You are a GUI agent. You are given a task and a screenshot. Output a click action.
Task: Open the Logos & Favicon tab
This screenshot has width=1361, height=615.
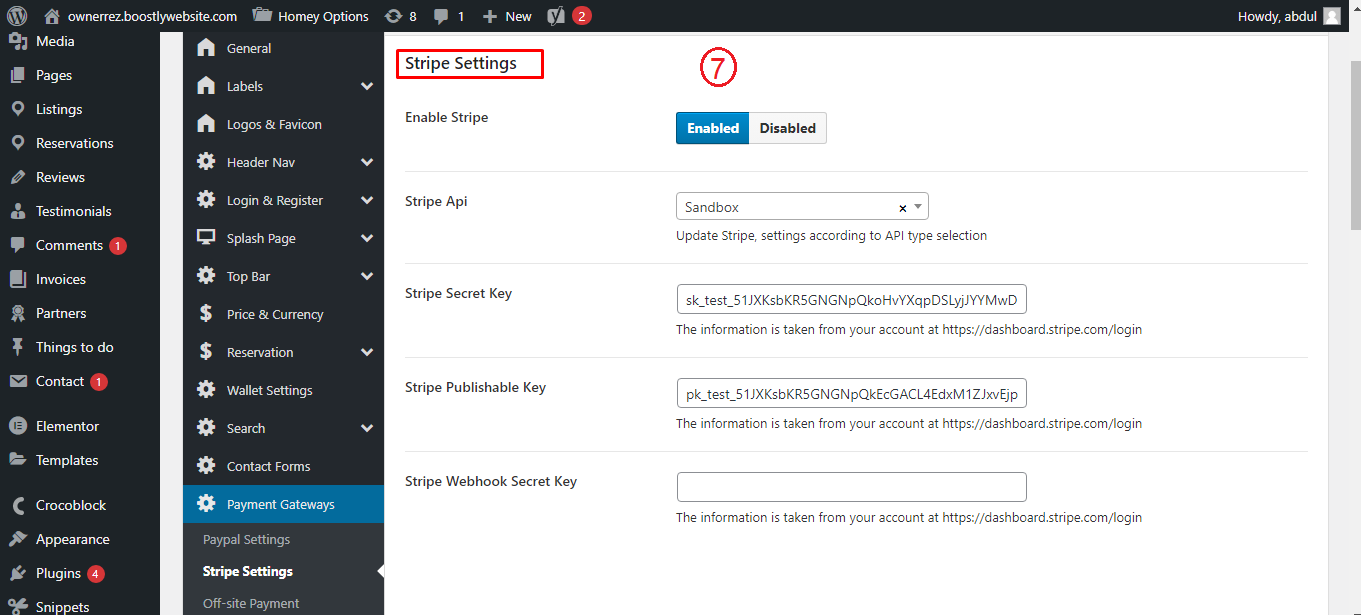coord(274,124)
